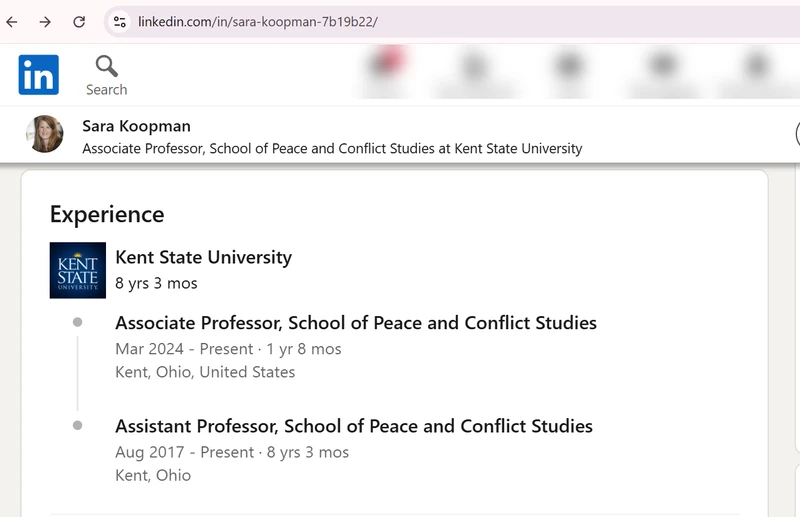Screen dimensions: 800x517
Task: Select Associate Professor position title
Action: [356, 323]
